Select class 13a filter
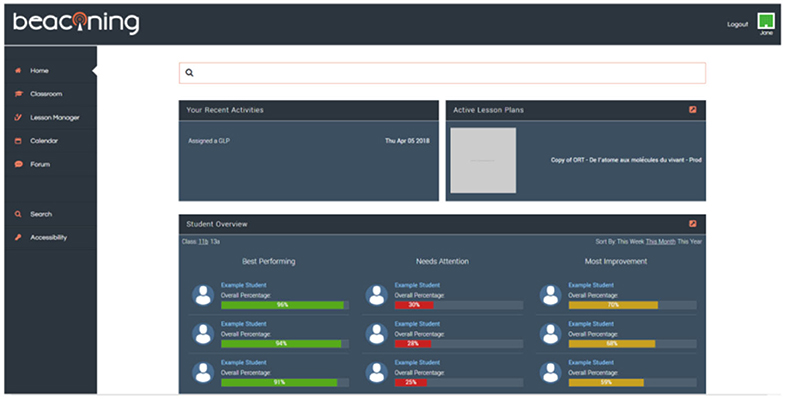Viewport: 785px width, 399px height. (215, 242)
